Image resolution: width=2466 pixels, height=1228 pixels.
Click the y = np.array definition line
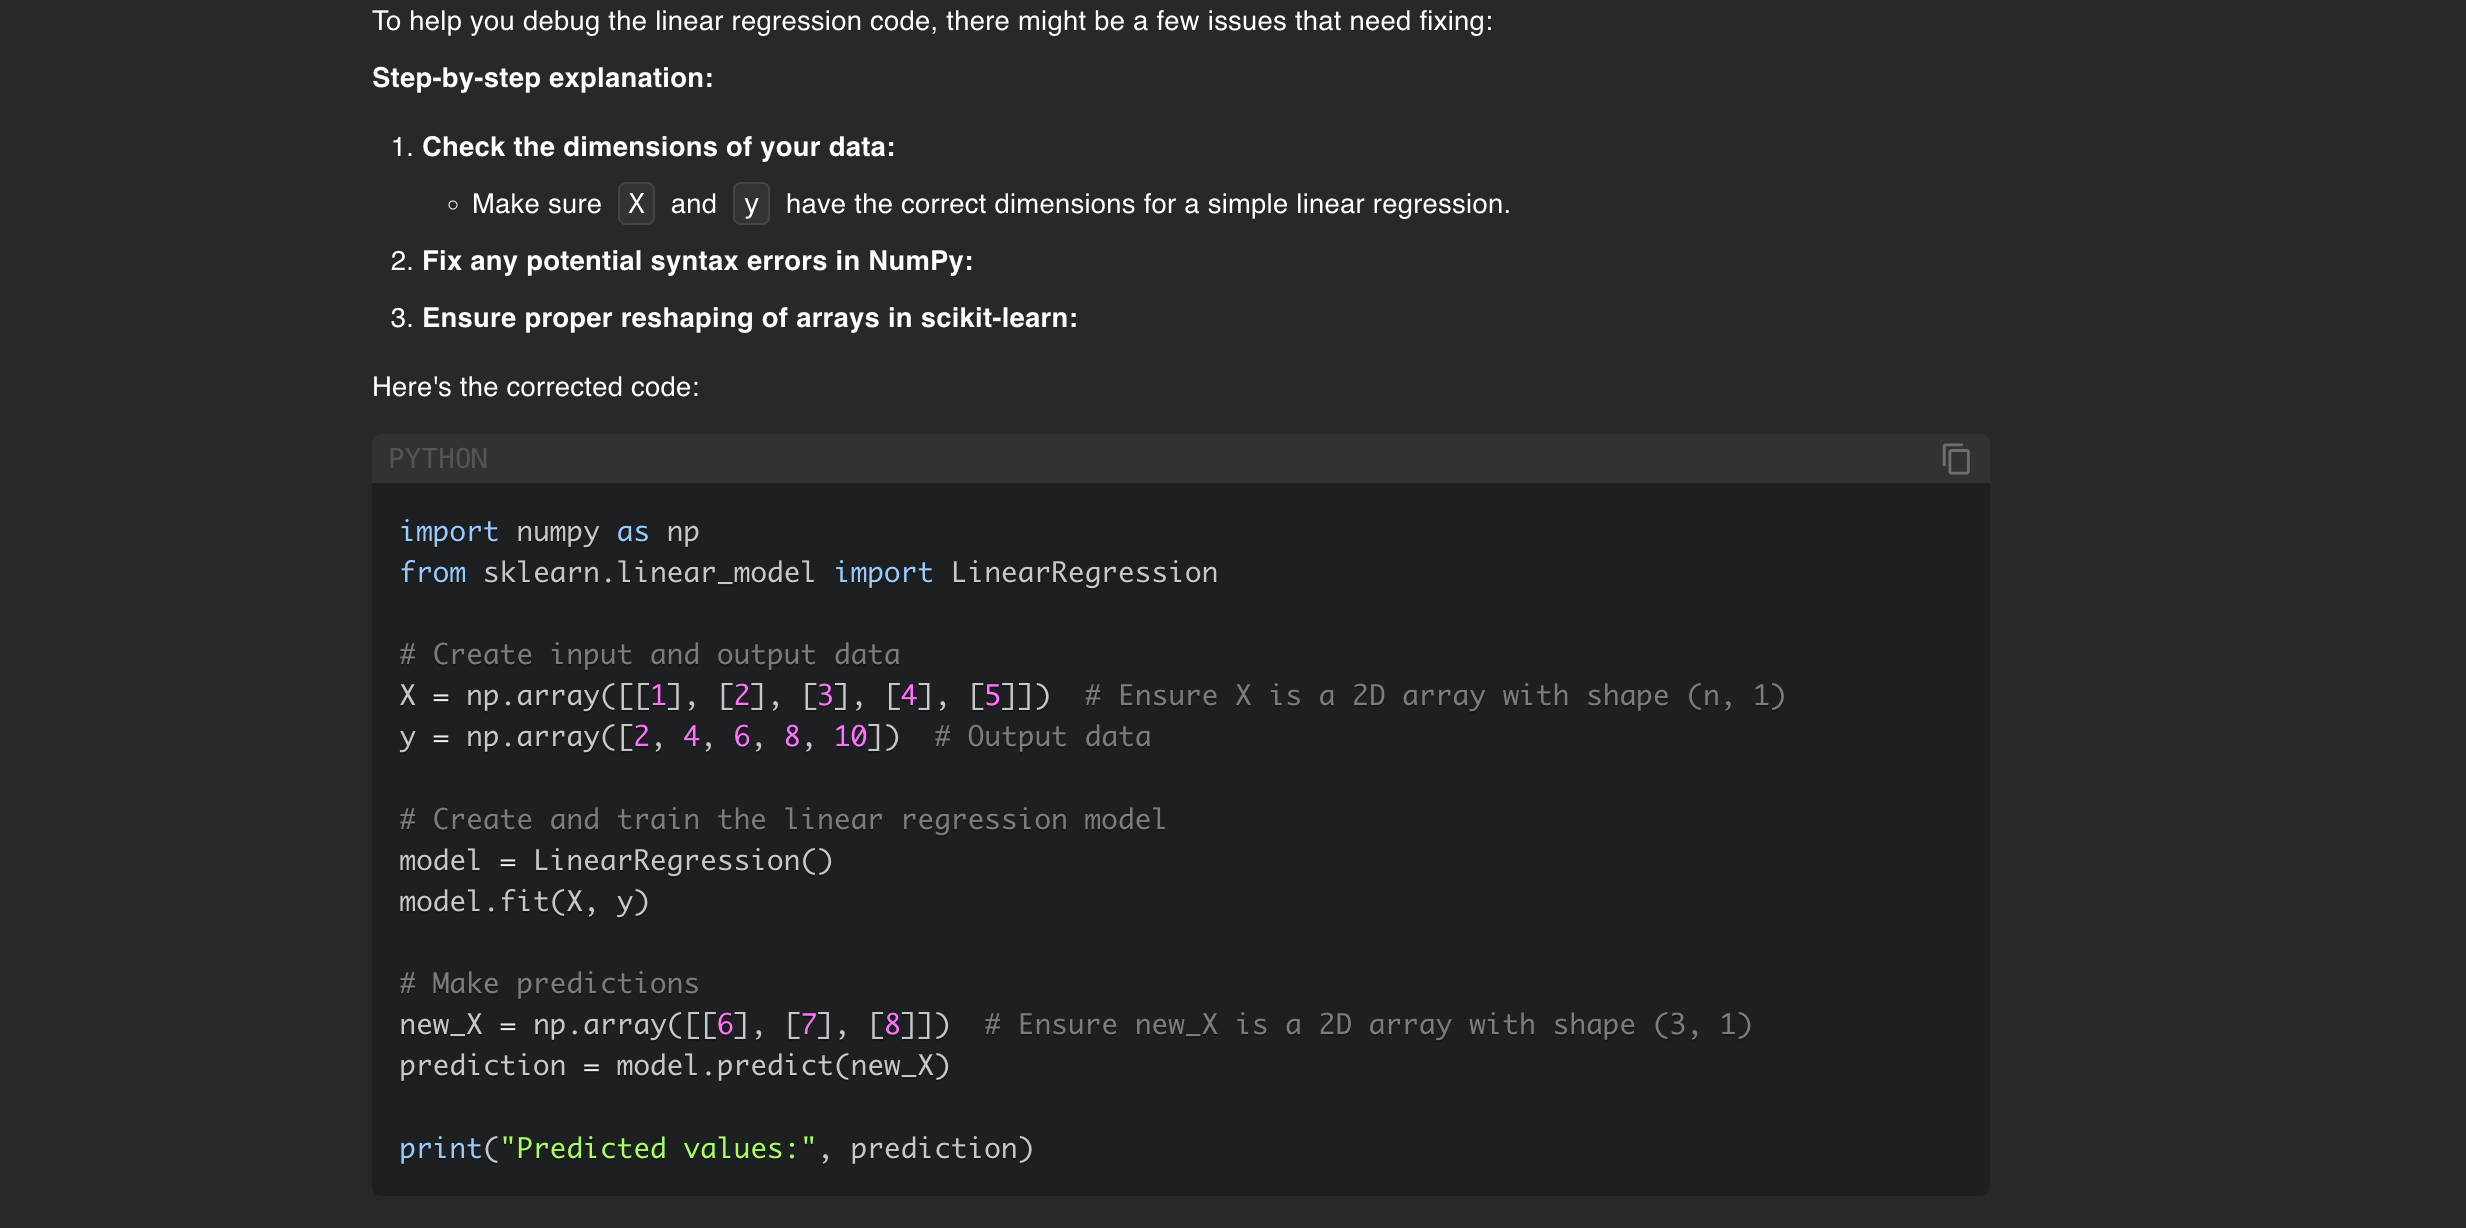pos(649,737)
